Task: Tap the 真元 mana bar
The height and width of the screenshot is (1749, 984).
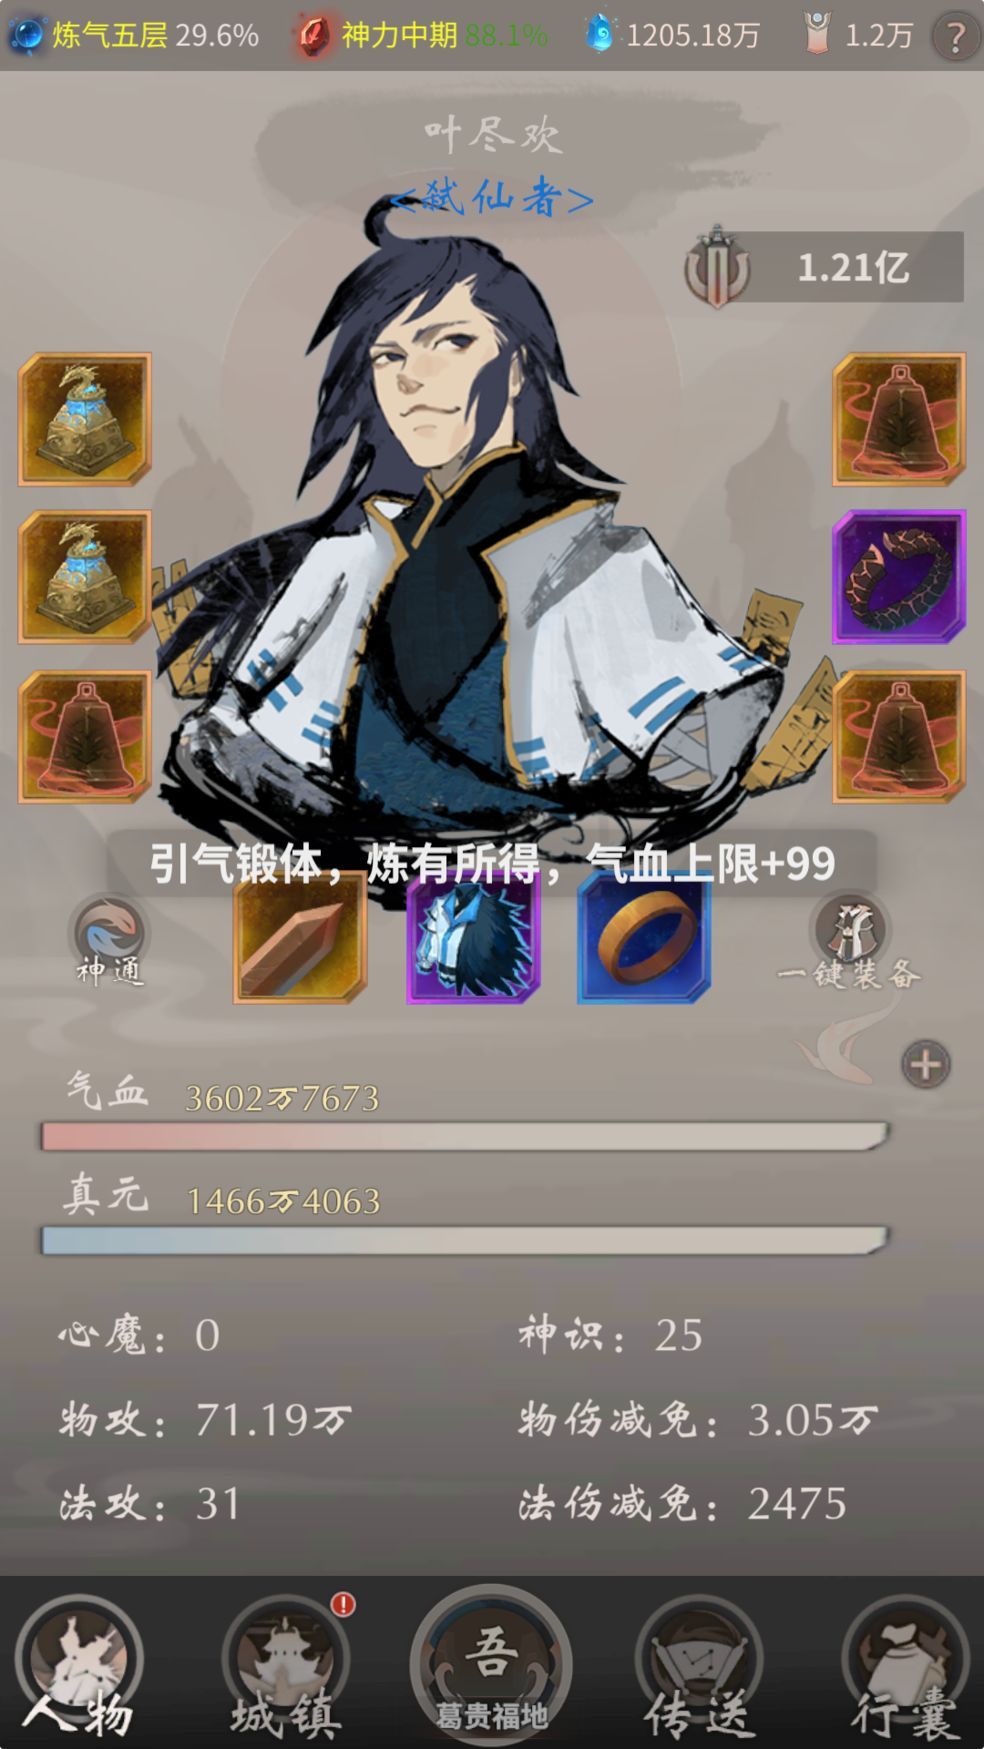Action: point(465,1240)
